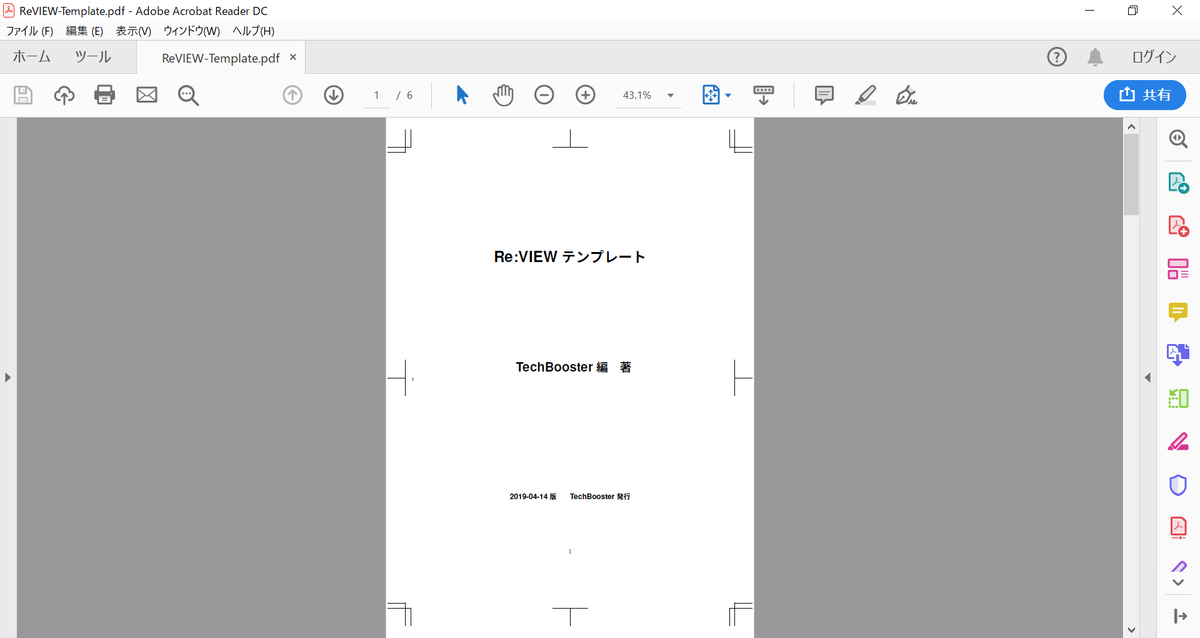Enable scrolling mode keyboard icon
The width and height of the screenshot is (1200, 638).
point(764,95)
